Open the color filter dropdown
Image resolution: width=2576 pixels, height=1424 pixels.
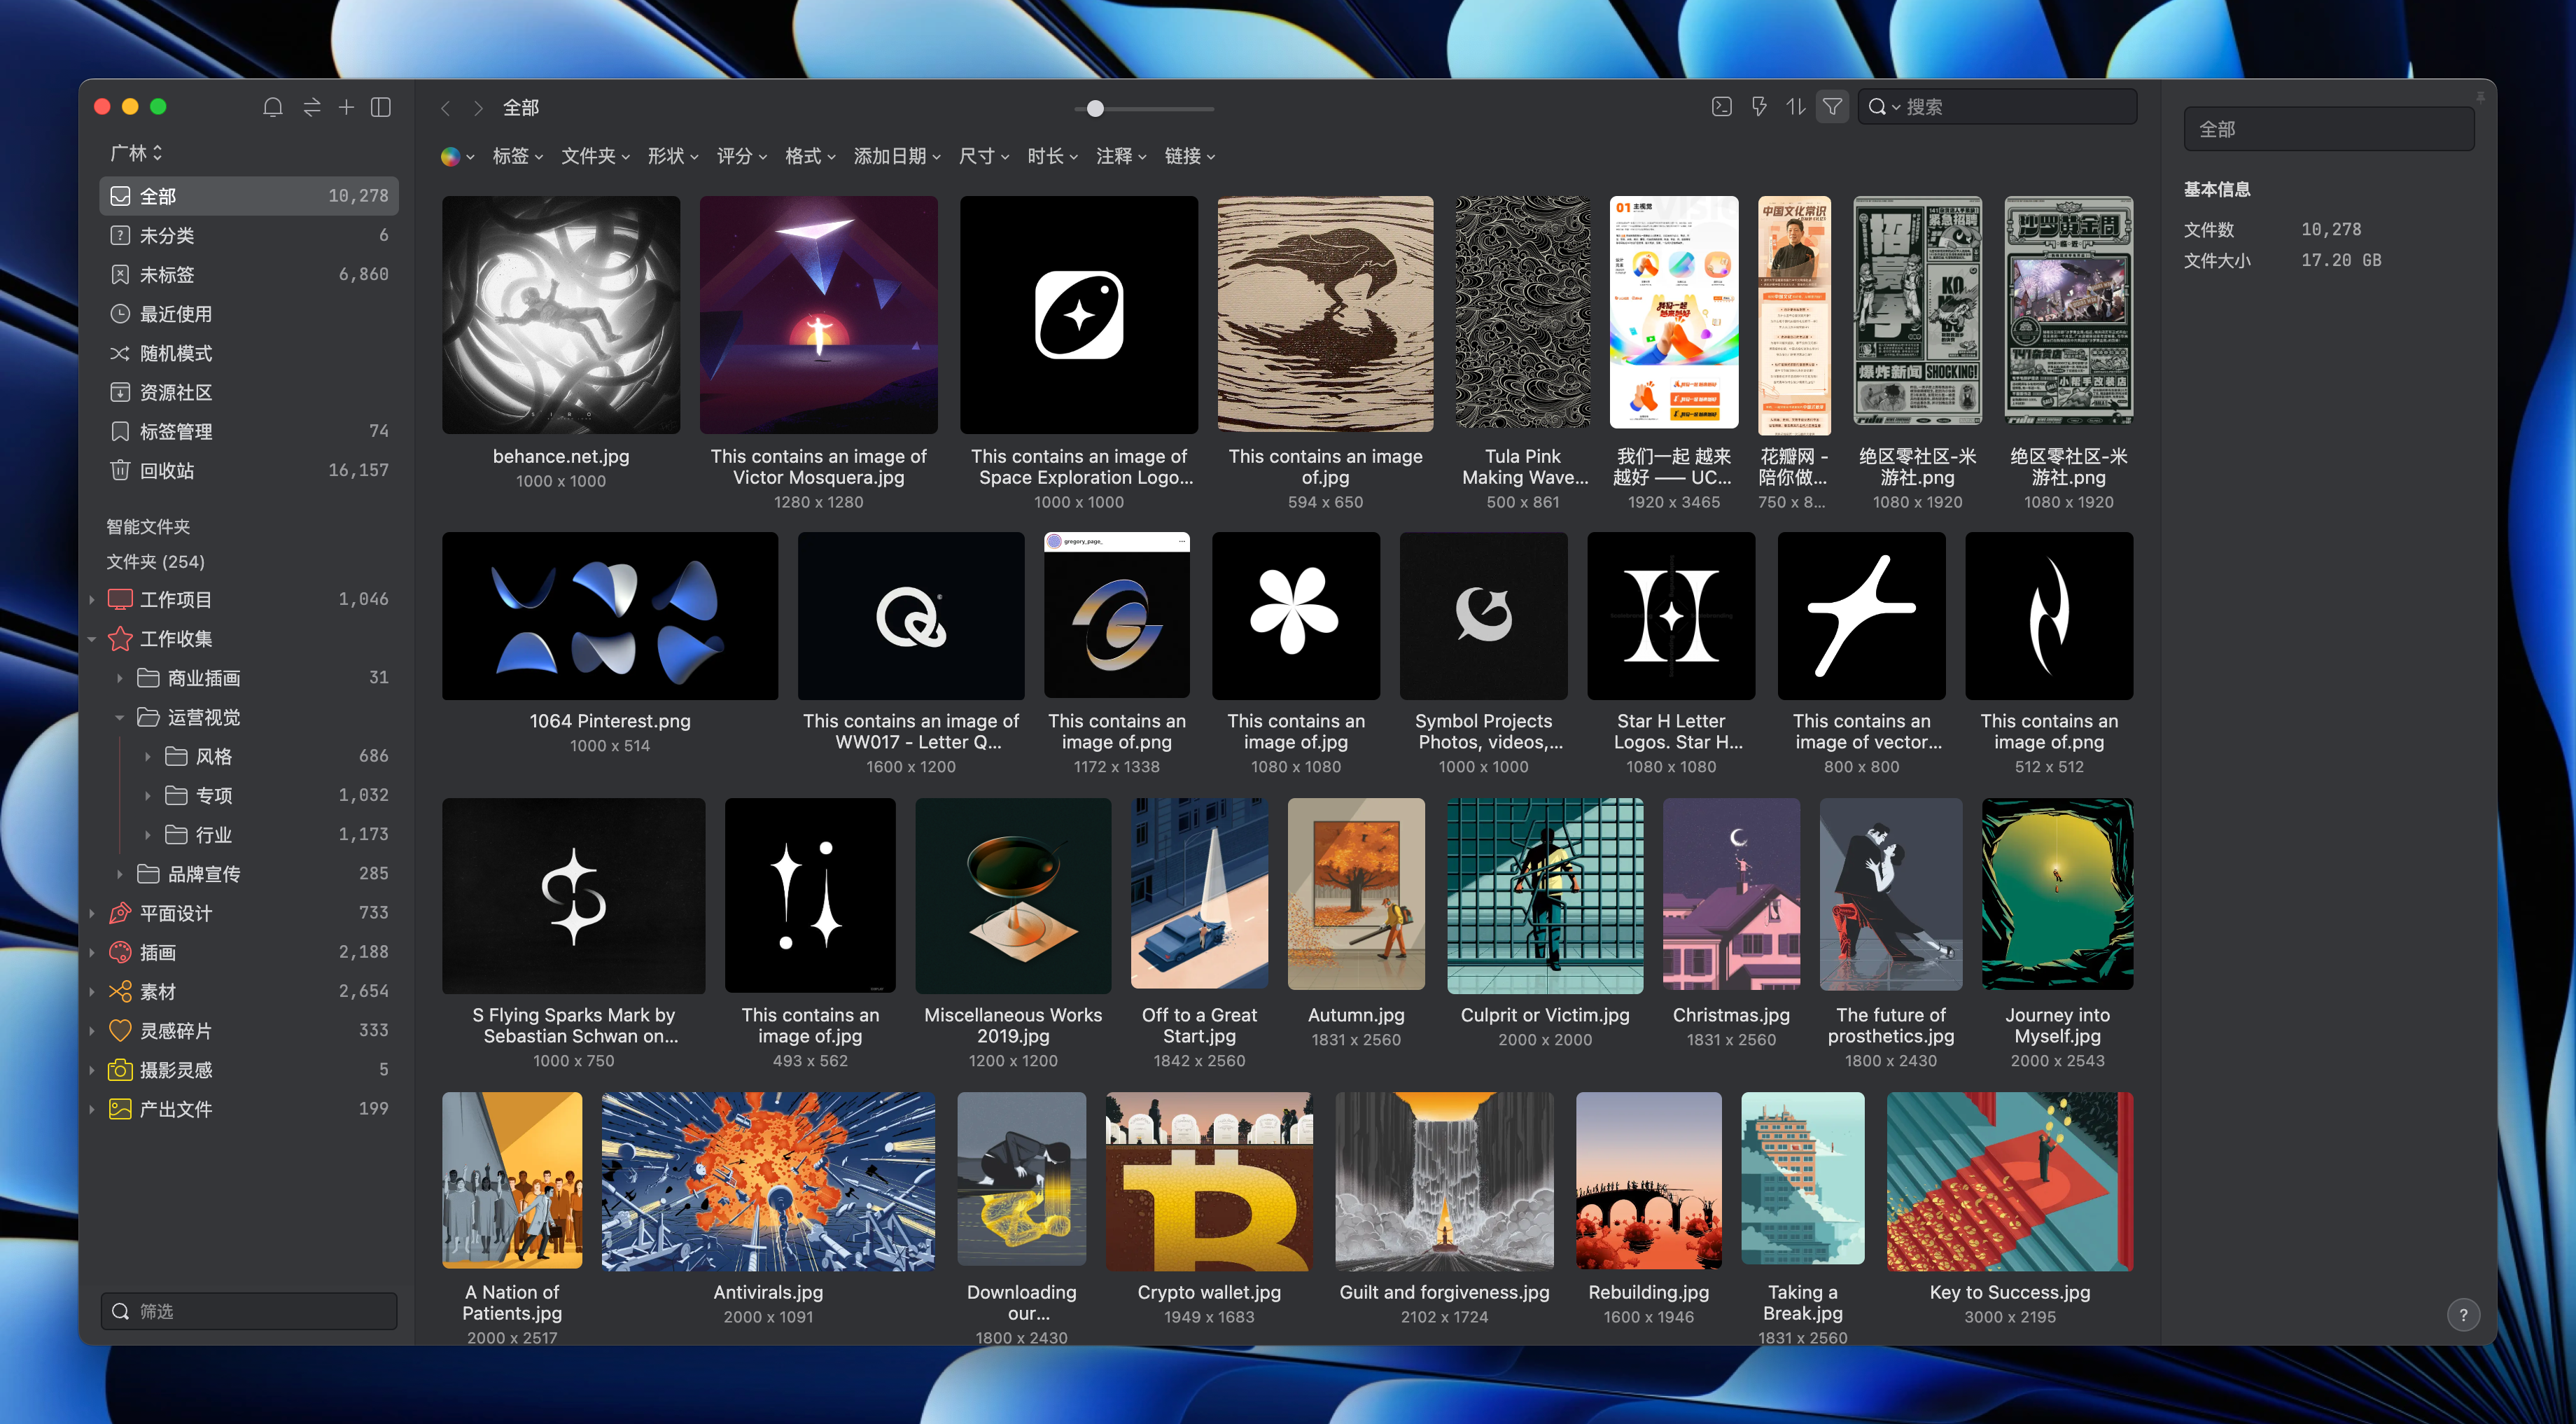(x=458, y=156)
